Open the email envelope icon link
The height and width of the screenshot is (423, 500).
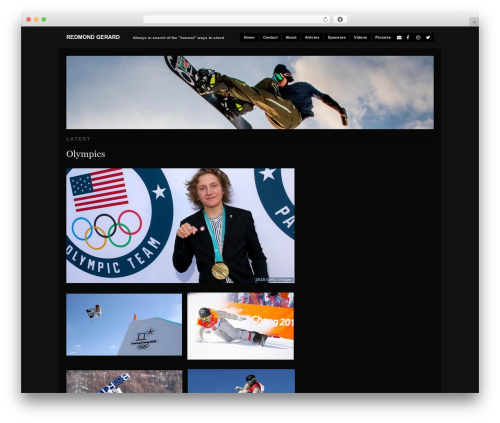pyautogui.click(x=399, y=38)
